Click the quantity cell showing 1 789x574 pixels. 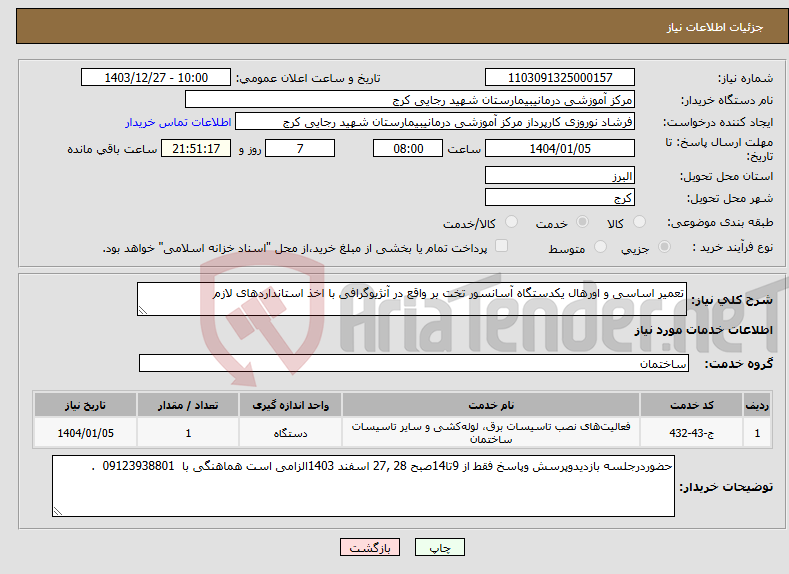click(x=188, y=433)
